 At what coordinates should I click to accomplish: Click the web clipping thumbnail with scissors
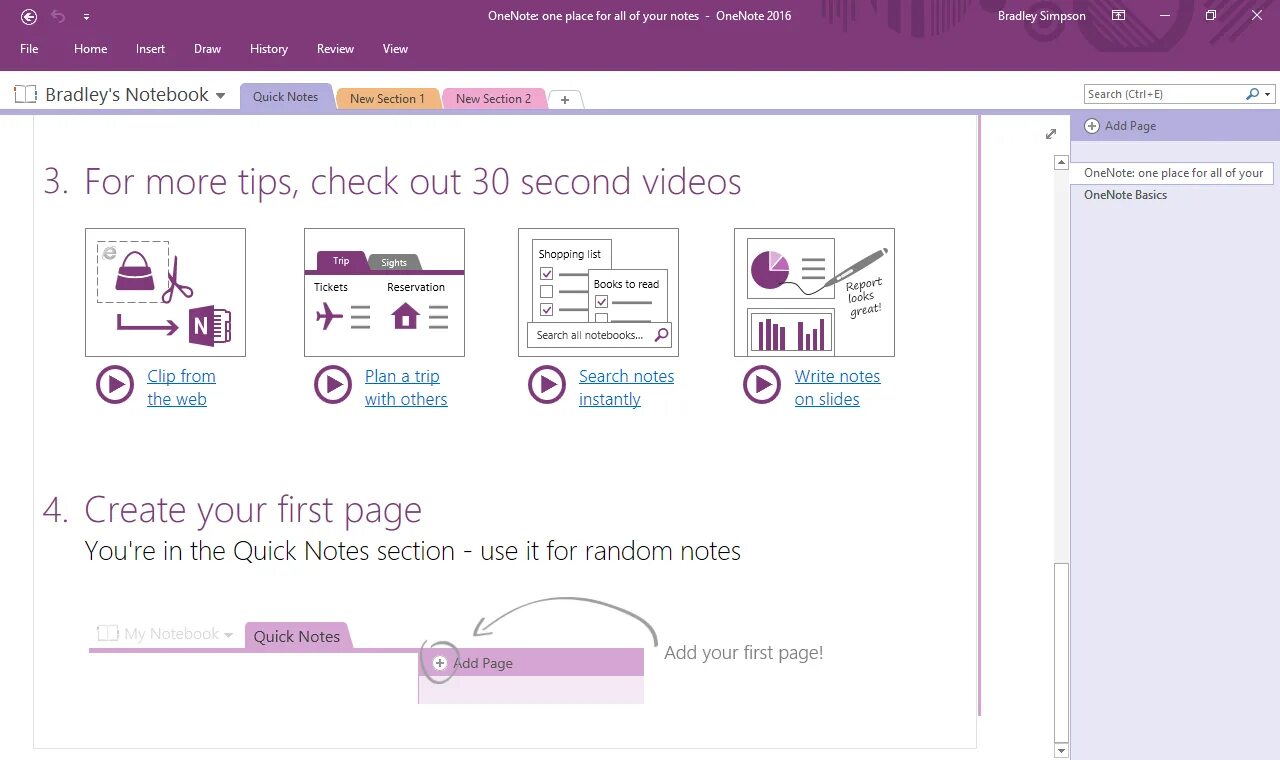click(x=165, y=292)
